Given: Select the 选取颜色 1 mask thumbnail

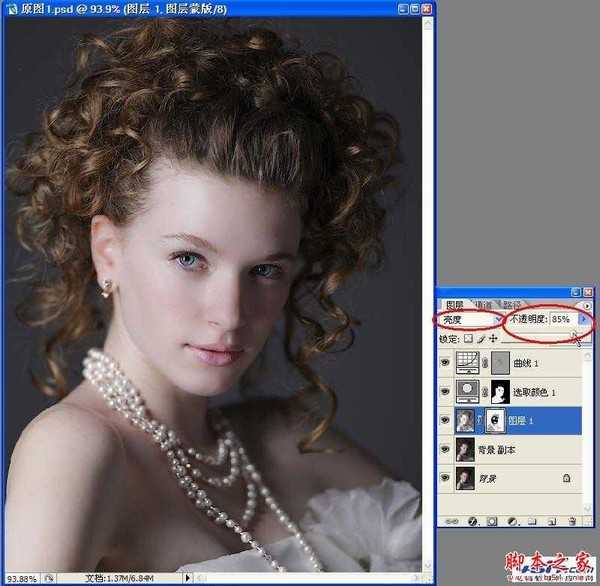Looking at the screenshot, I should pos(500,392).
